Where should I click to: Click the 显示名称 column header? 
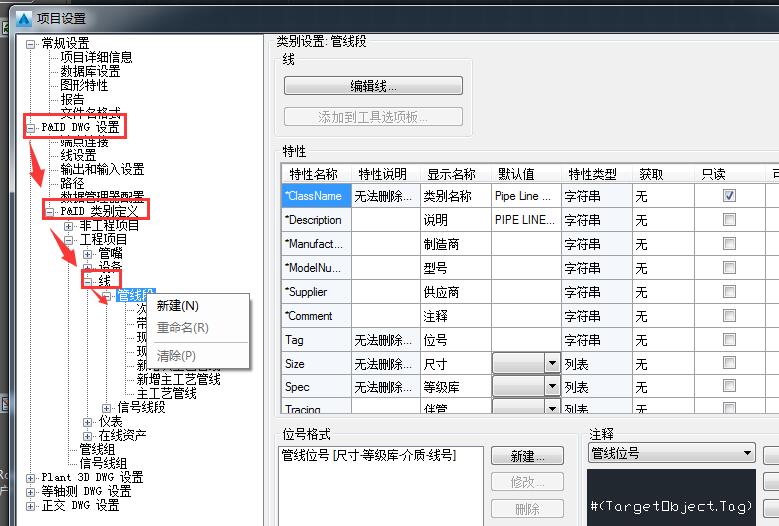[x=456, y=174]
